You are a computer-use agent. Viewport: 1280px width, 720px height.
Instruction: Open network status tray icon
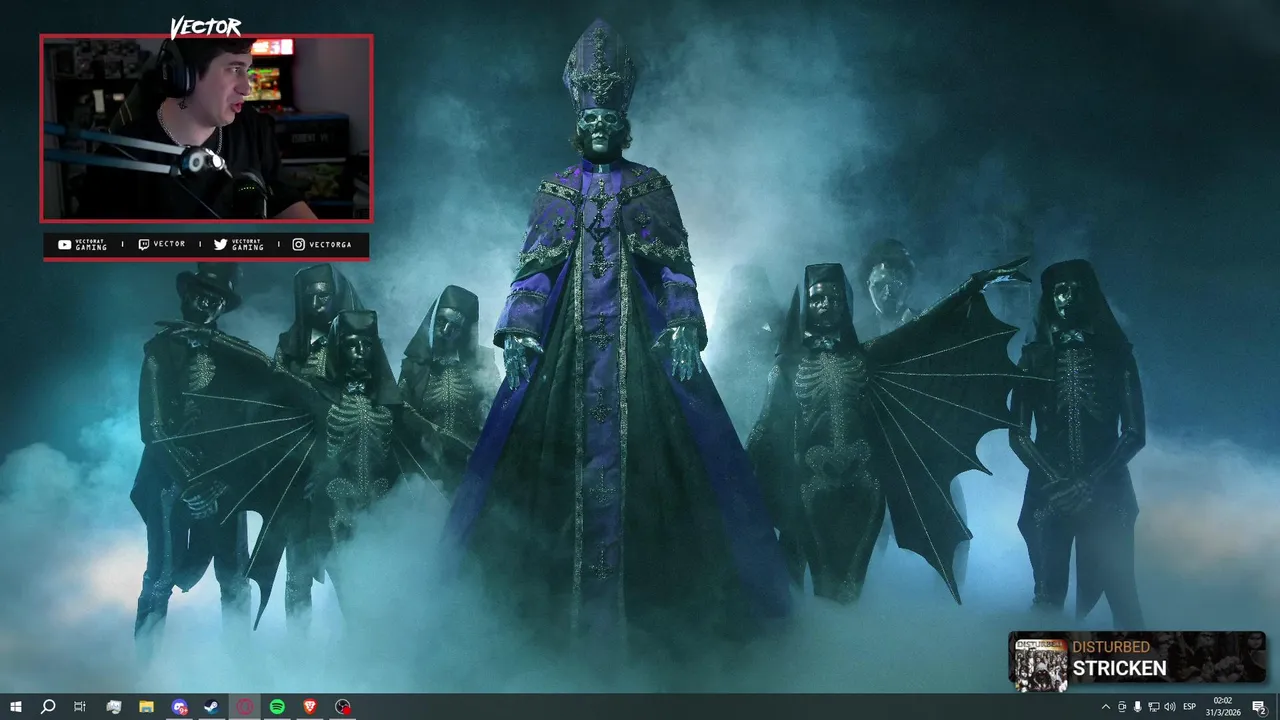(1153, 707)
